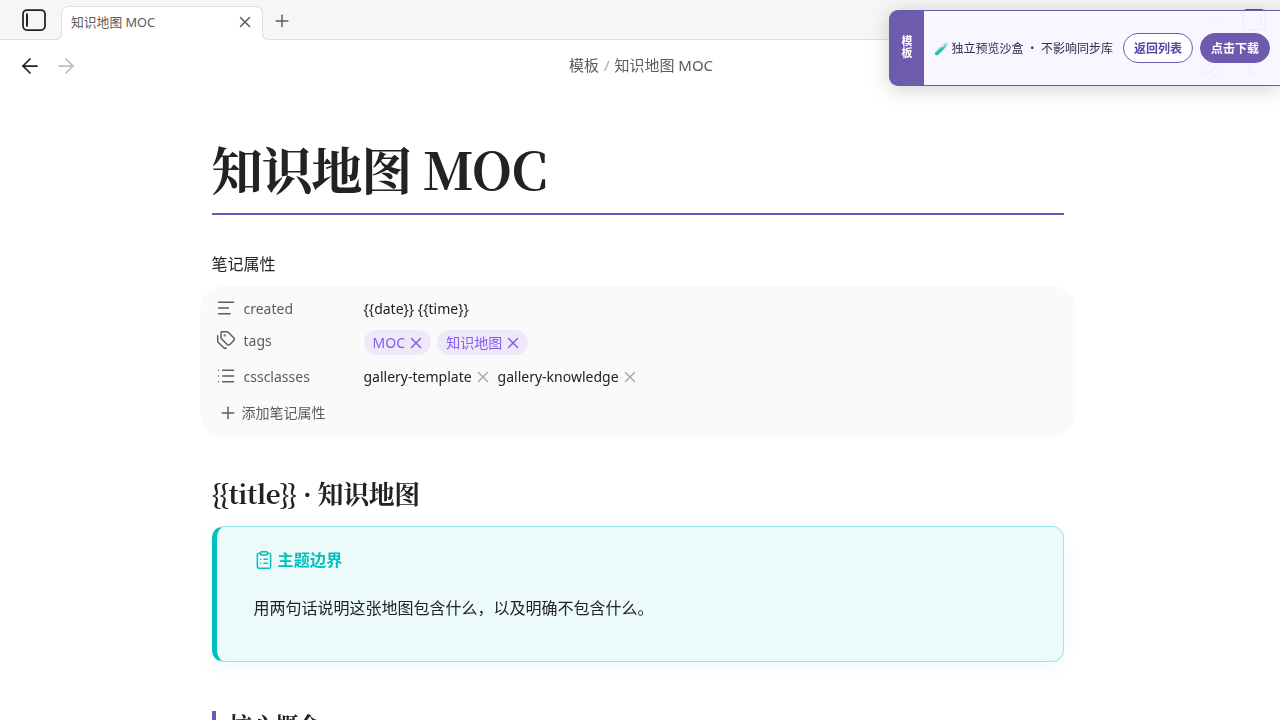The image size is (1280, 720).
Task: Click the tags property label
Action: [257, 341]
